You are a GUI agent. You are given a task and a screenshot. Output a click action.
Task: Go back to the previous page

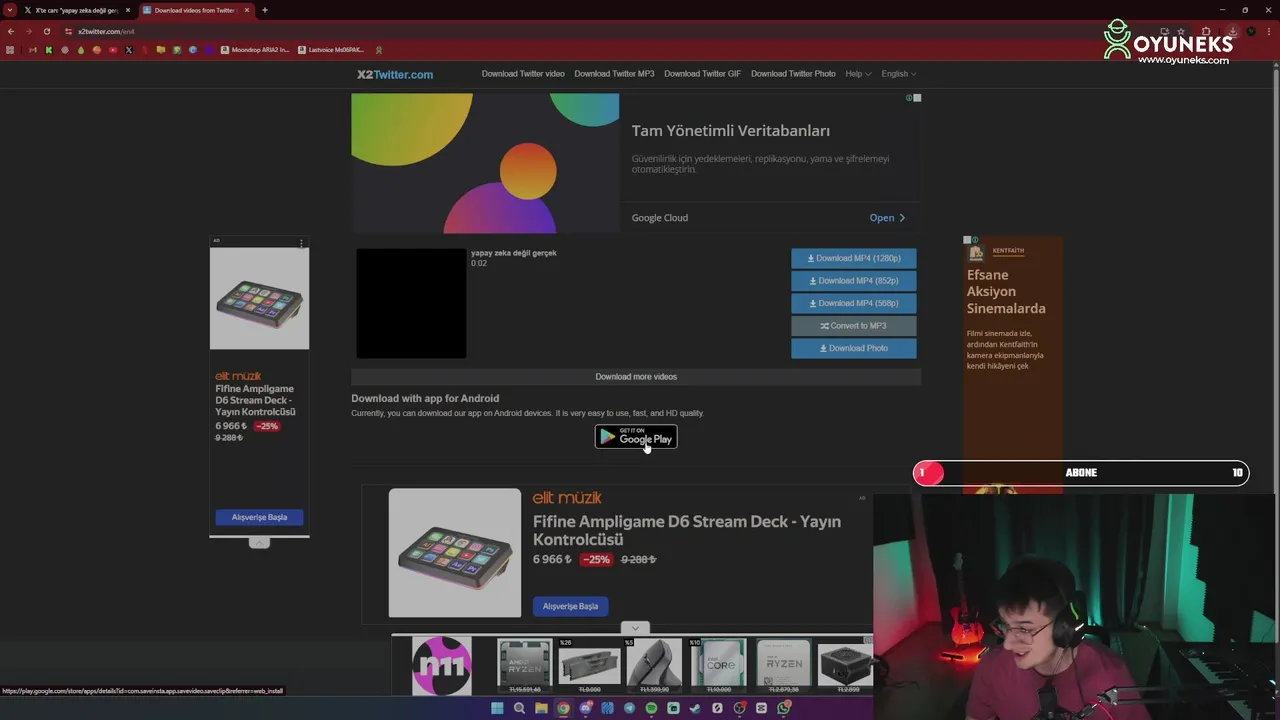[11, 31]
